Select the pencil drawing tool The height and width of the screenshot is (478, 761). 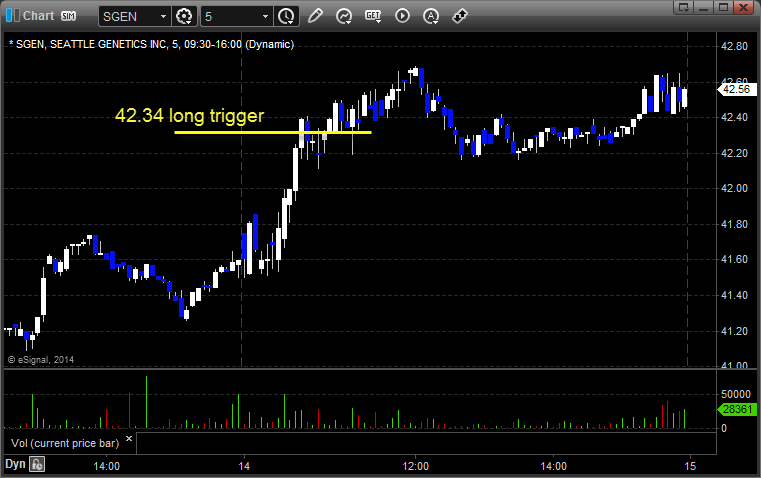pos(315,16)
